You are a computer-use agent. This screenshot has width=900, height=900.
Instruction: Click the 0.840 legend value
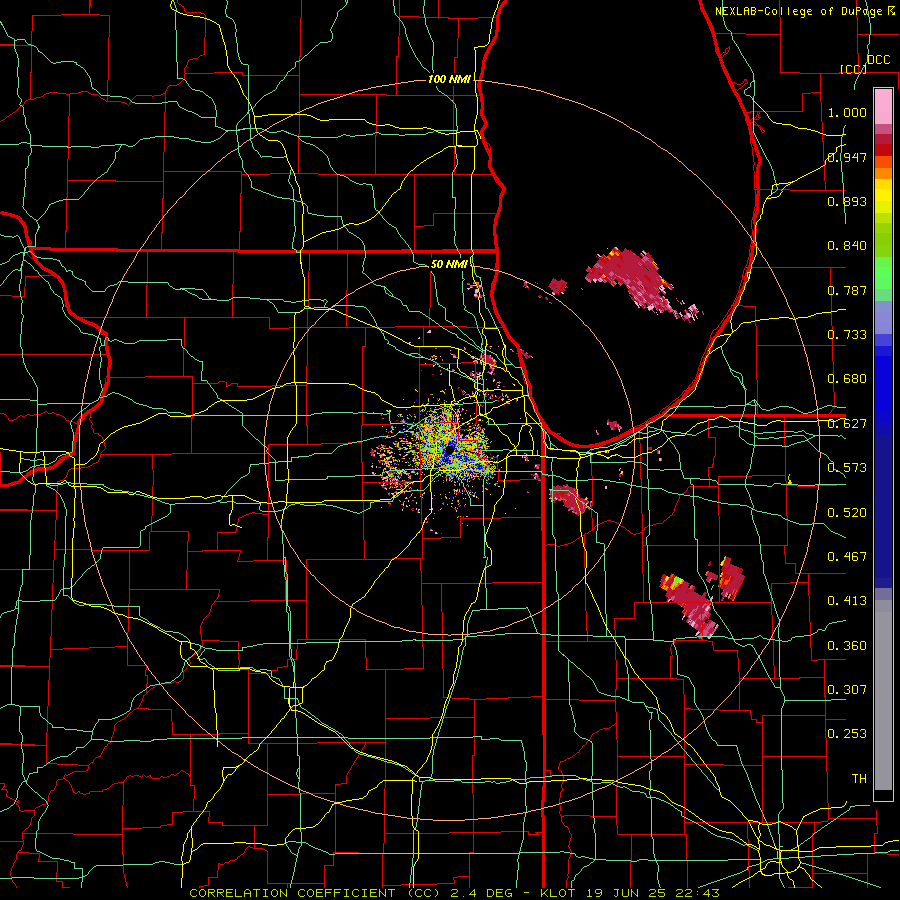pos(847,246)
